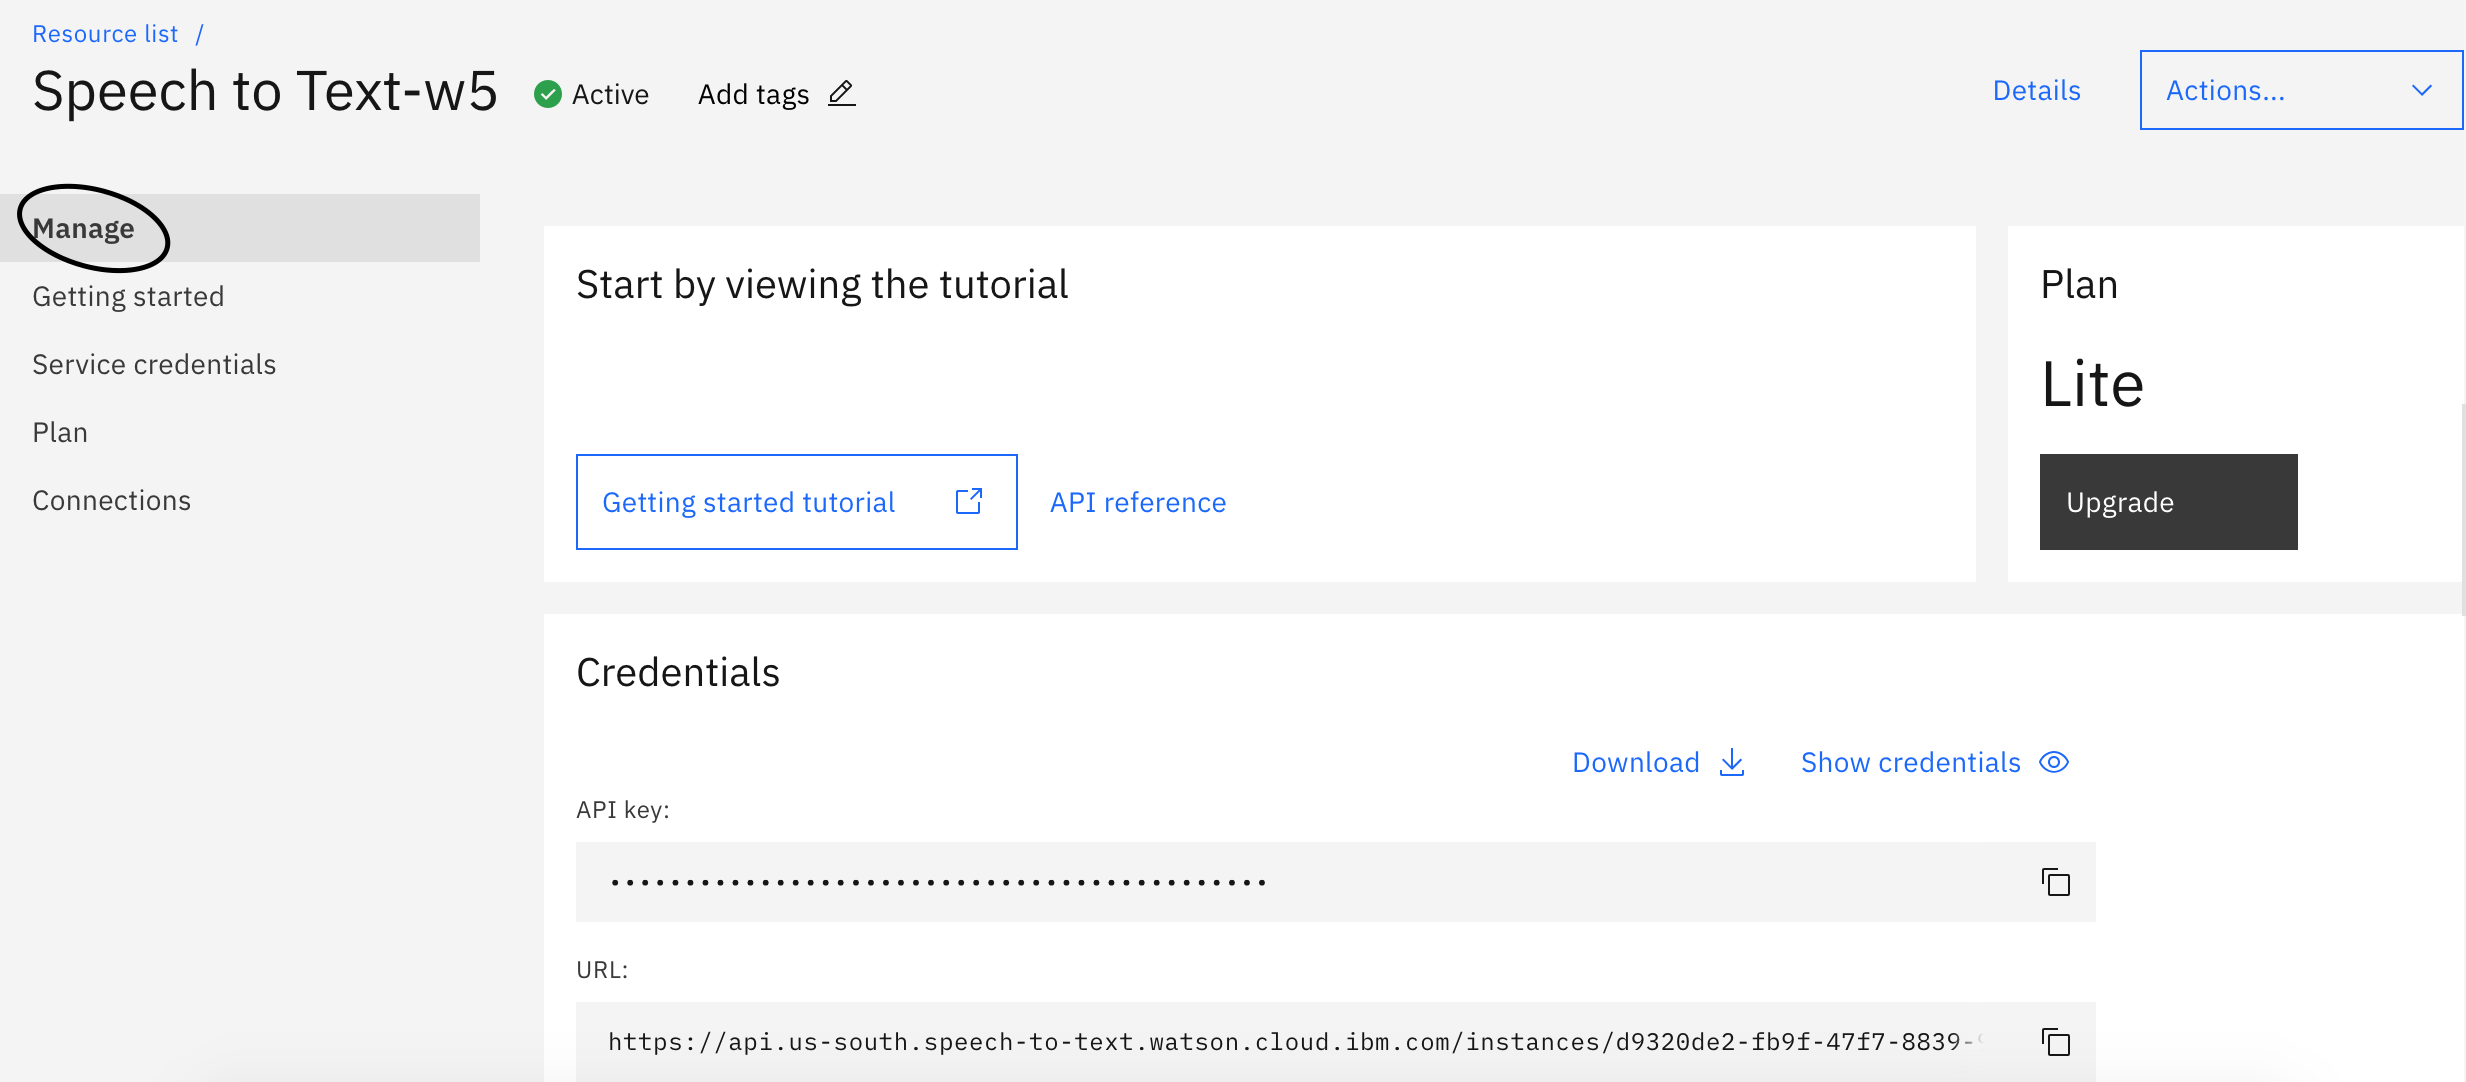Copy the API key with copy icon

2055,882
